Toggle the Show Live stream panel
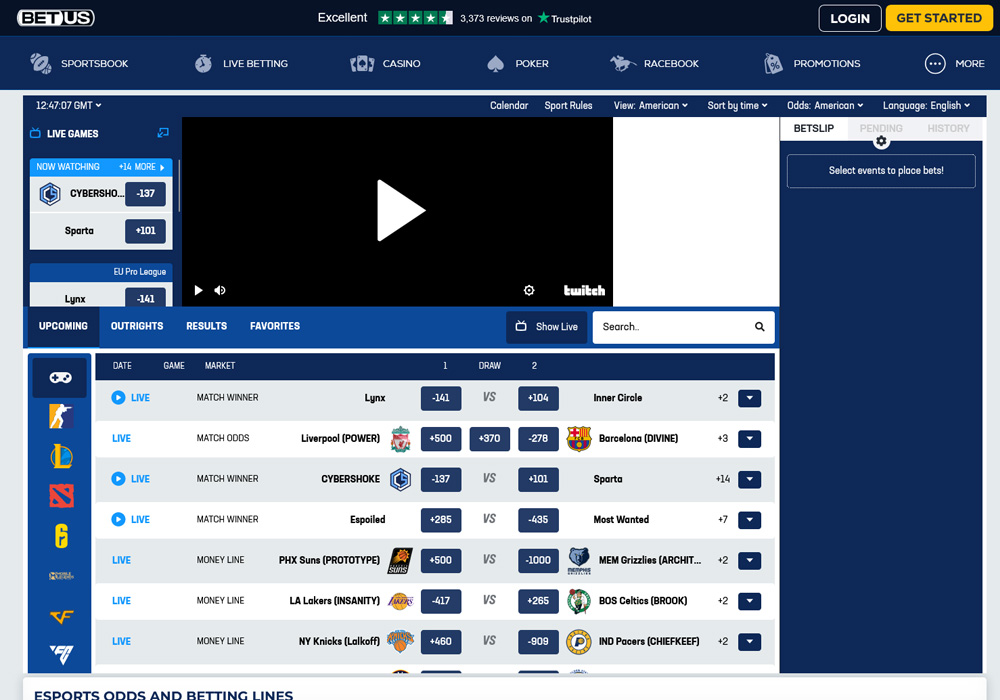 tap(546, 326)
